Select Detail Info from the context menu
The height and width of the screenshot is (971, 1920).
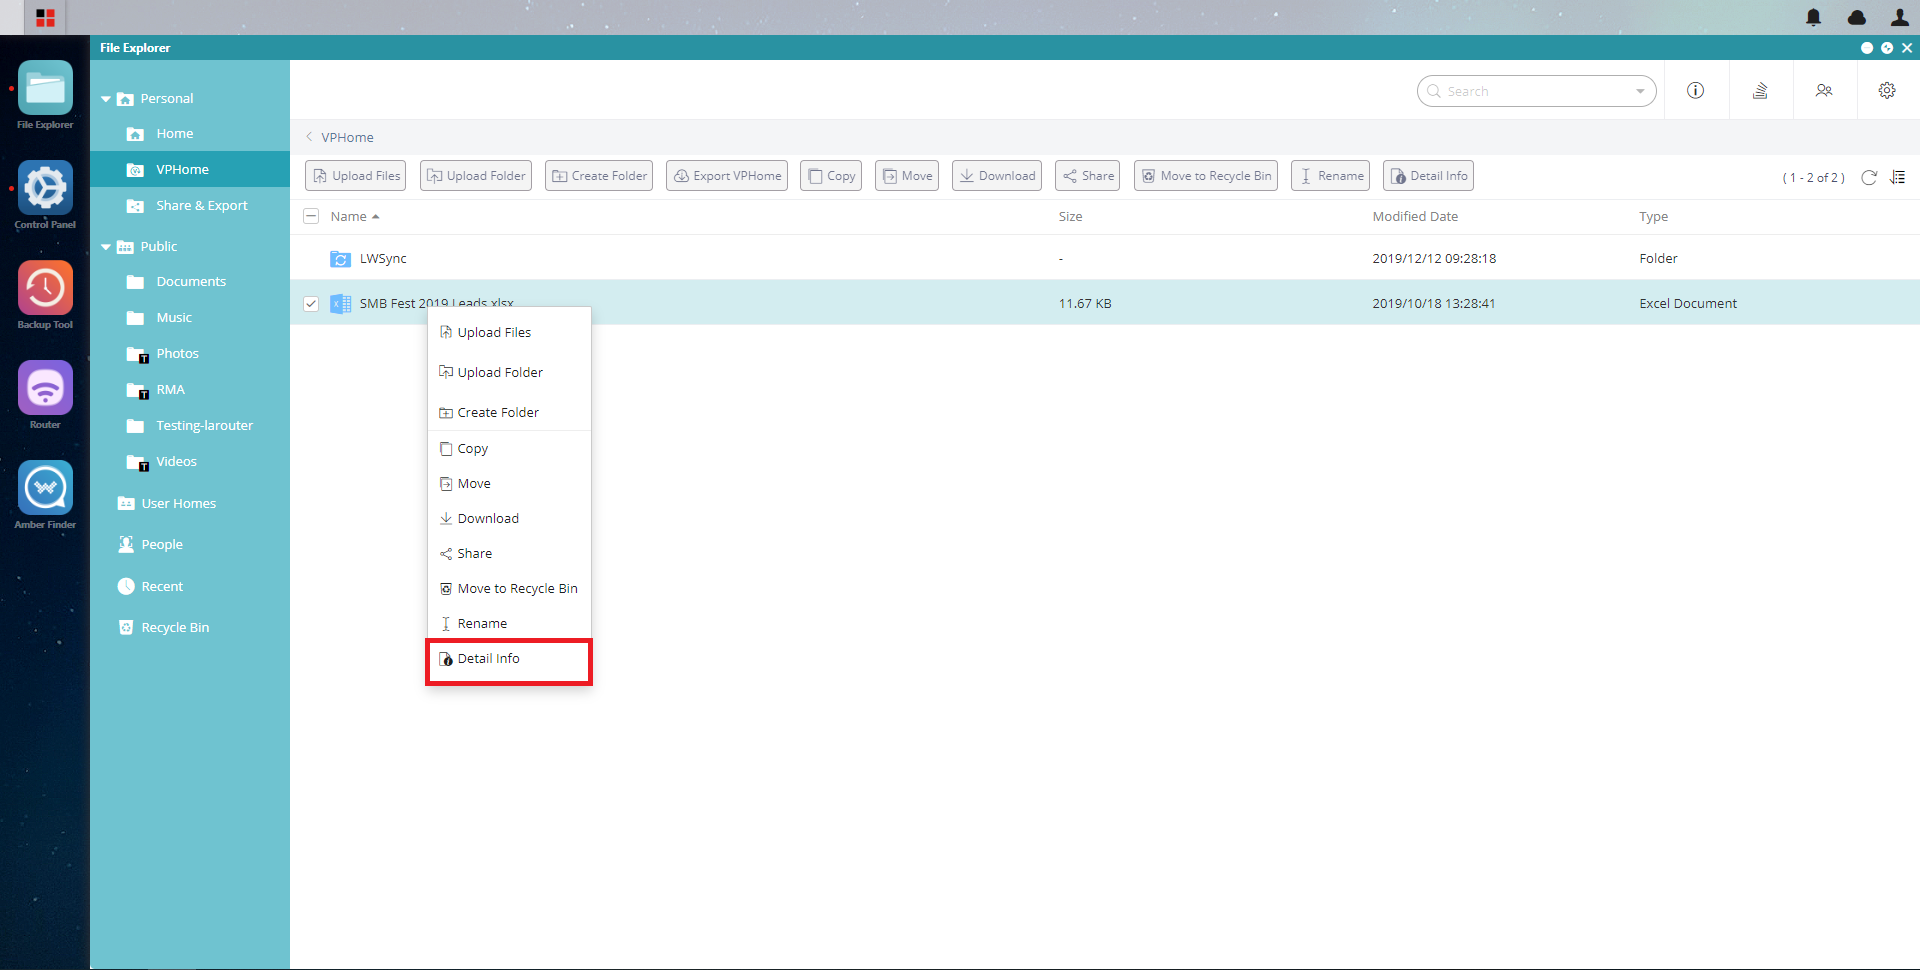tap(509, 659)
